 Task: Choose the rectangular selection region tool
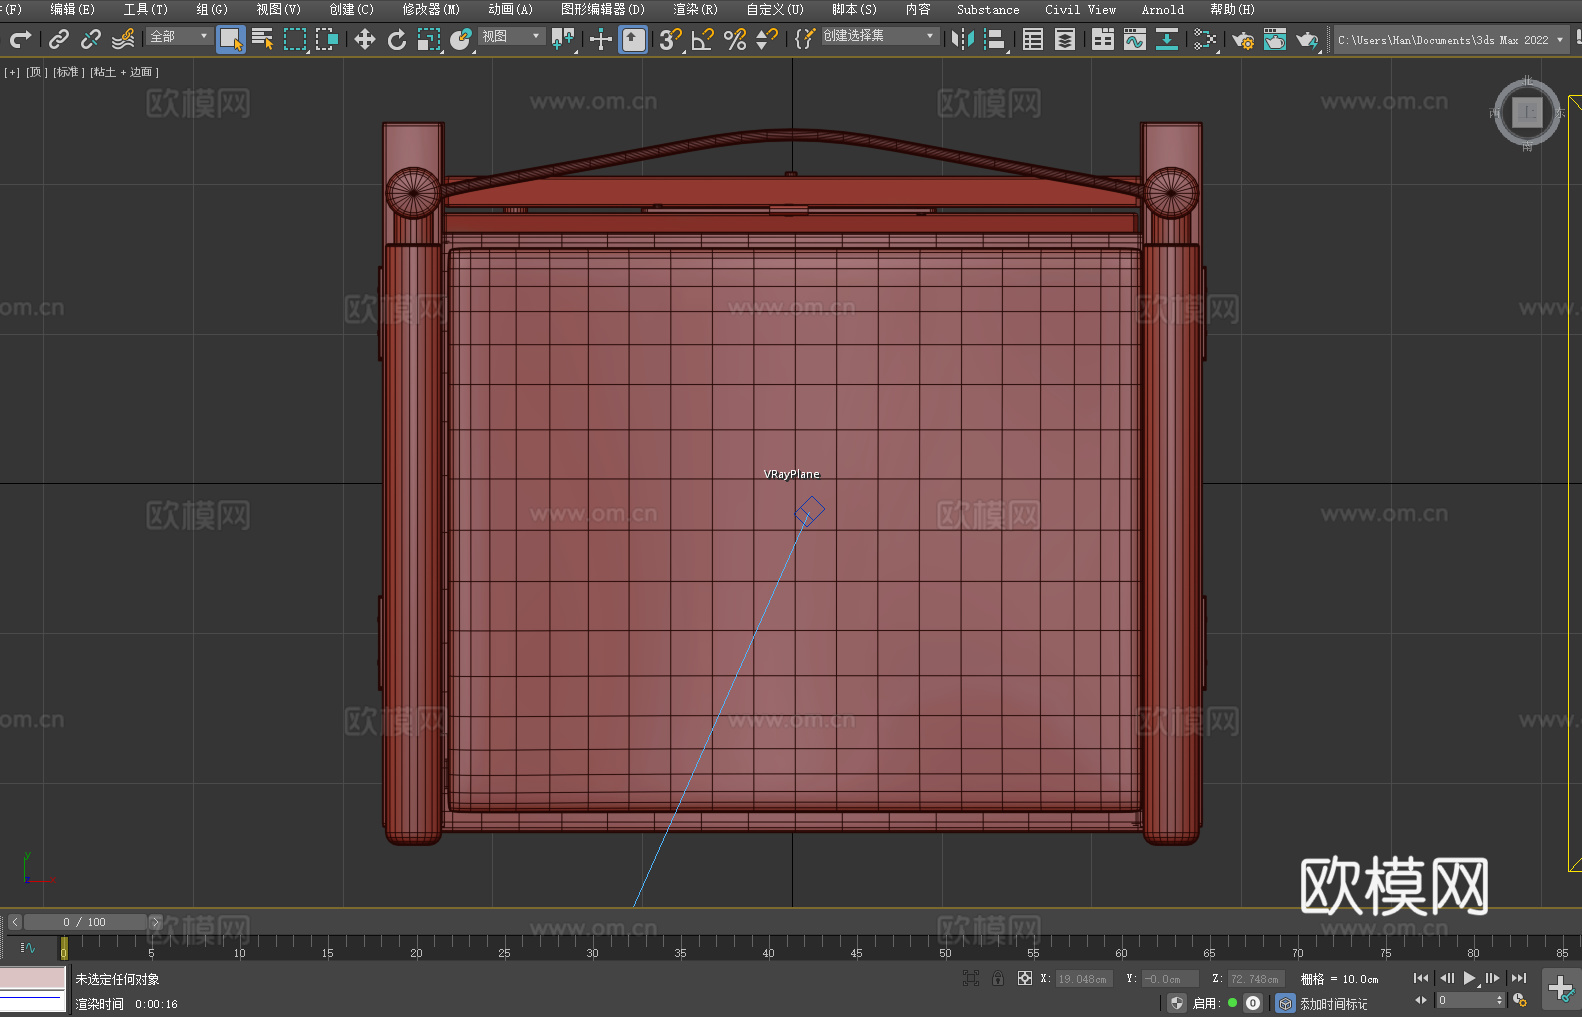tap(295, 39)
